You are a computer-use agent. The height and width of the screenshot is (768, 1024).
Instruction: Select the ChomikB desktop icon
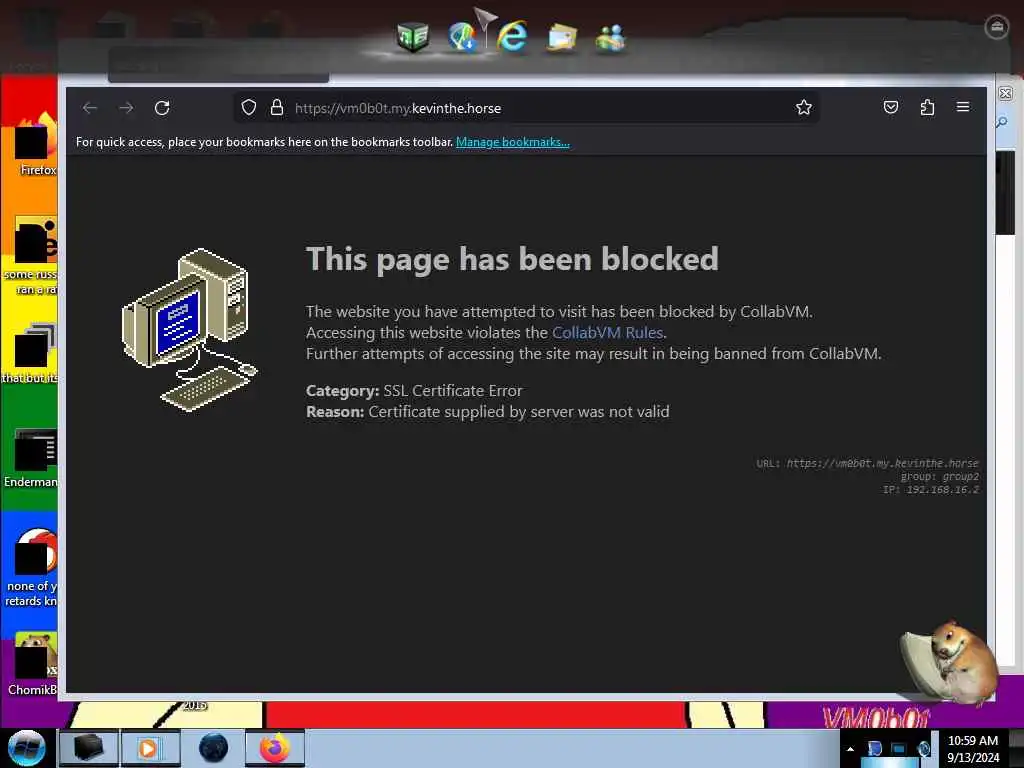click(33, 663)
